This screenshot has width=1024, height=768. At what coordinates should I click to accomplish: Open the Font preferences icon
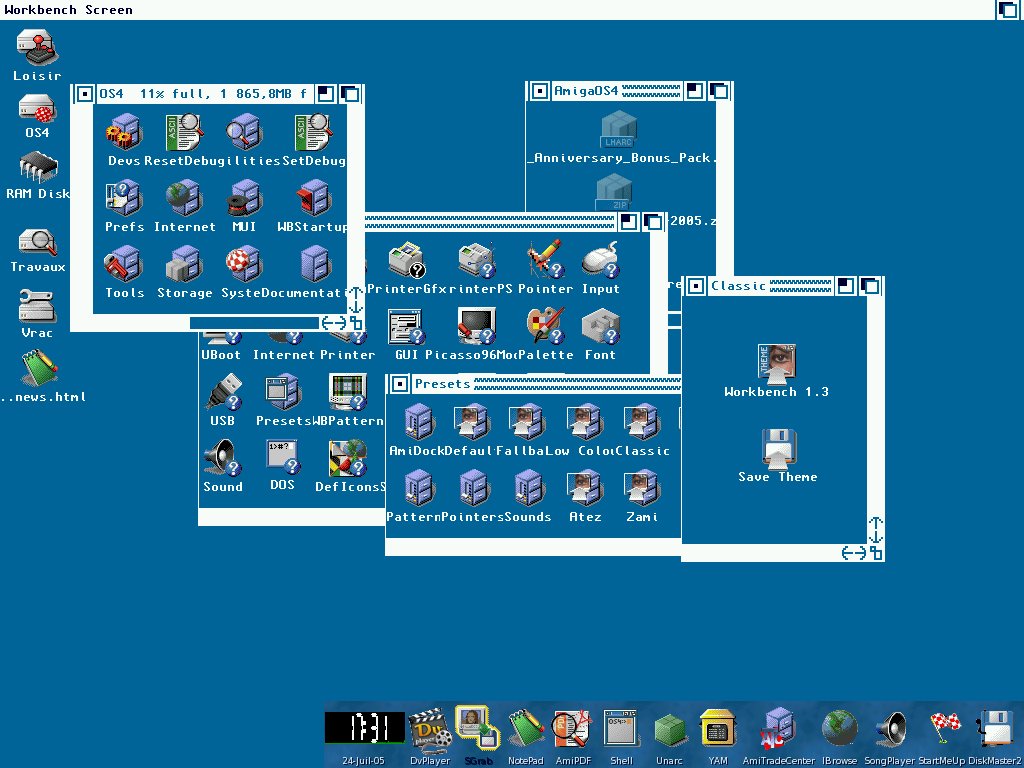point(600,327)
